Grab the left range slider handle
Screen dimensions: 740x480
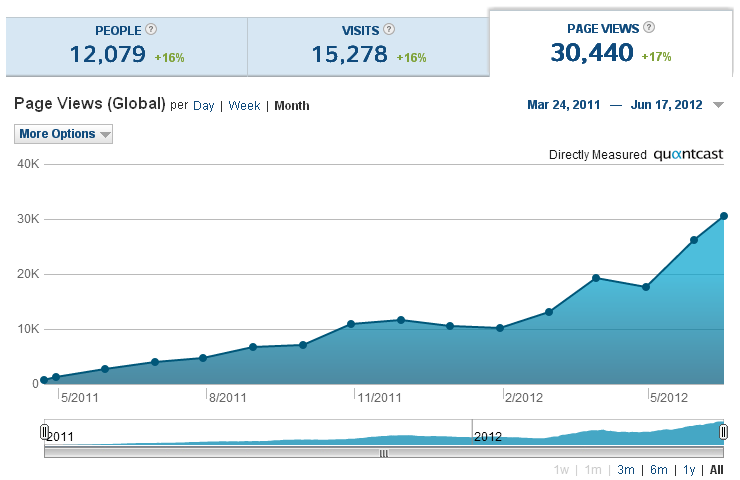pos(44,432)
